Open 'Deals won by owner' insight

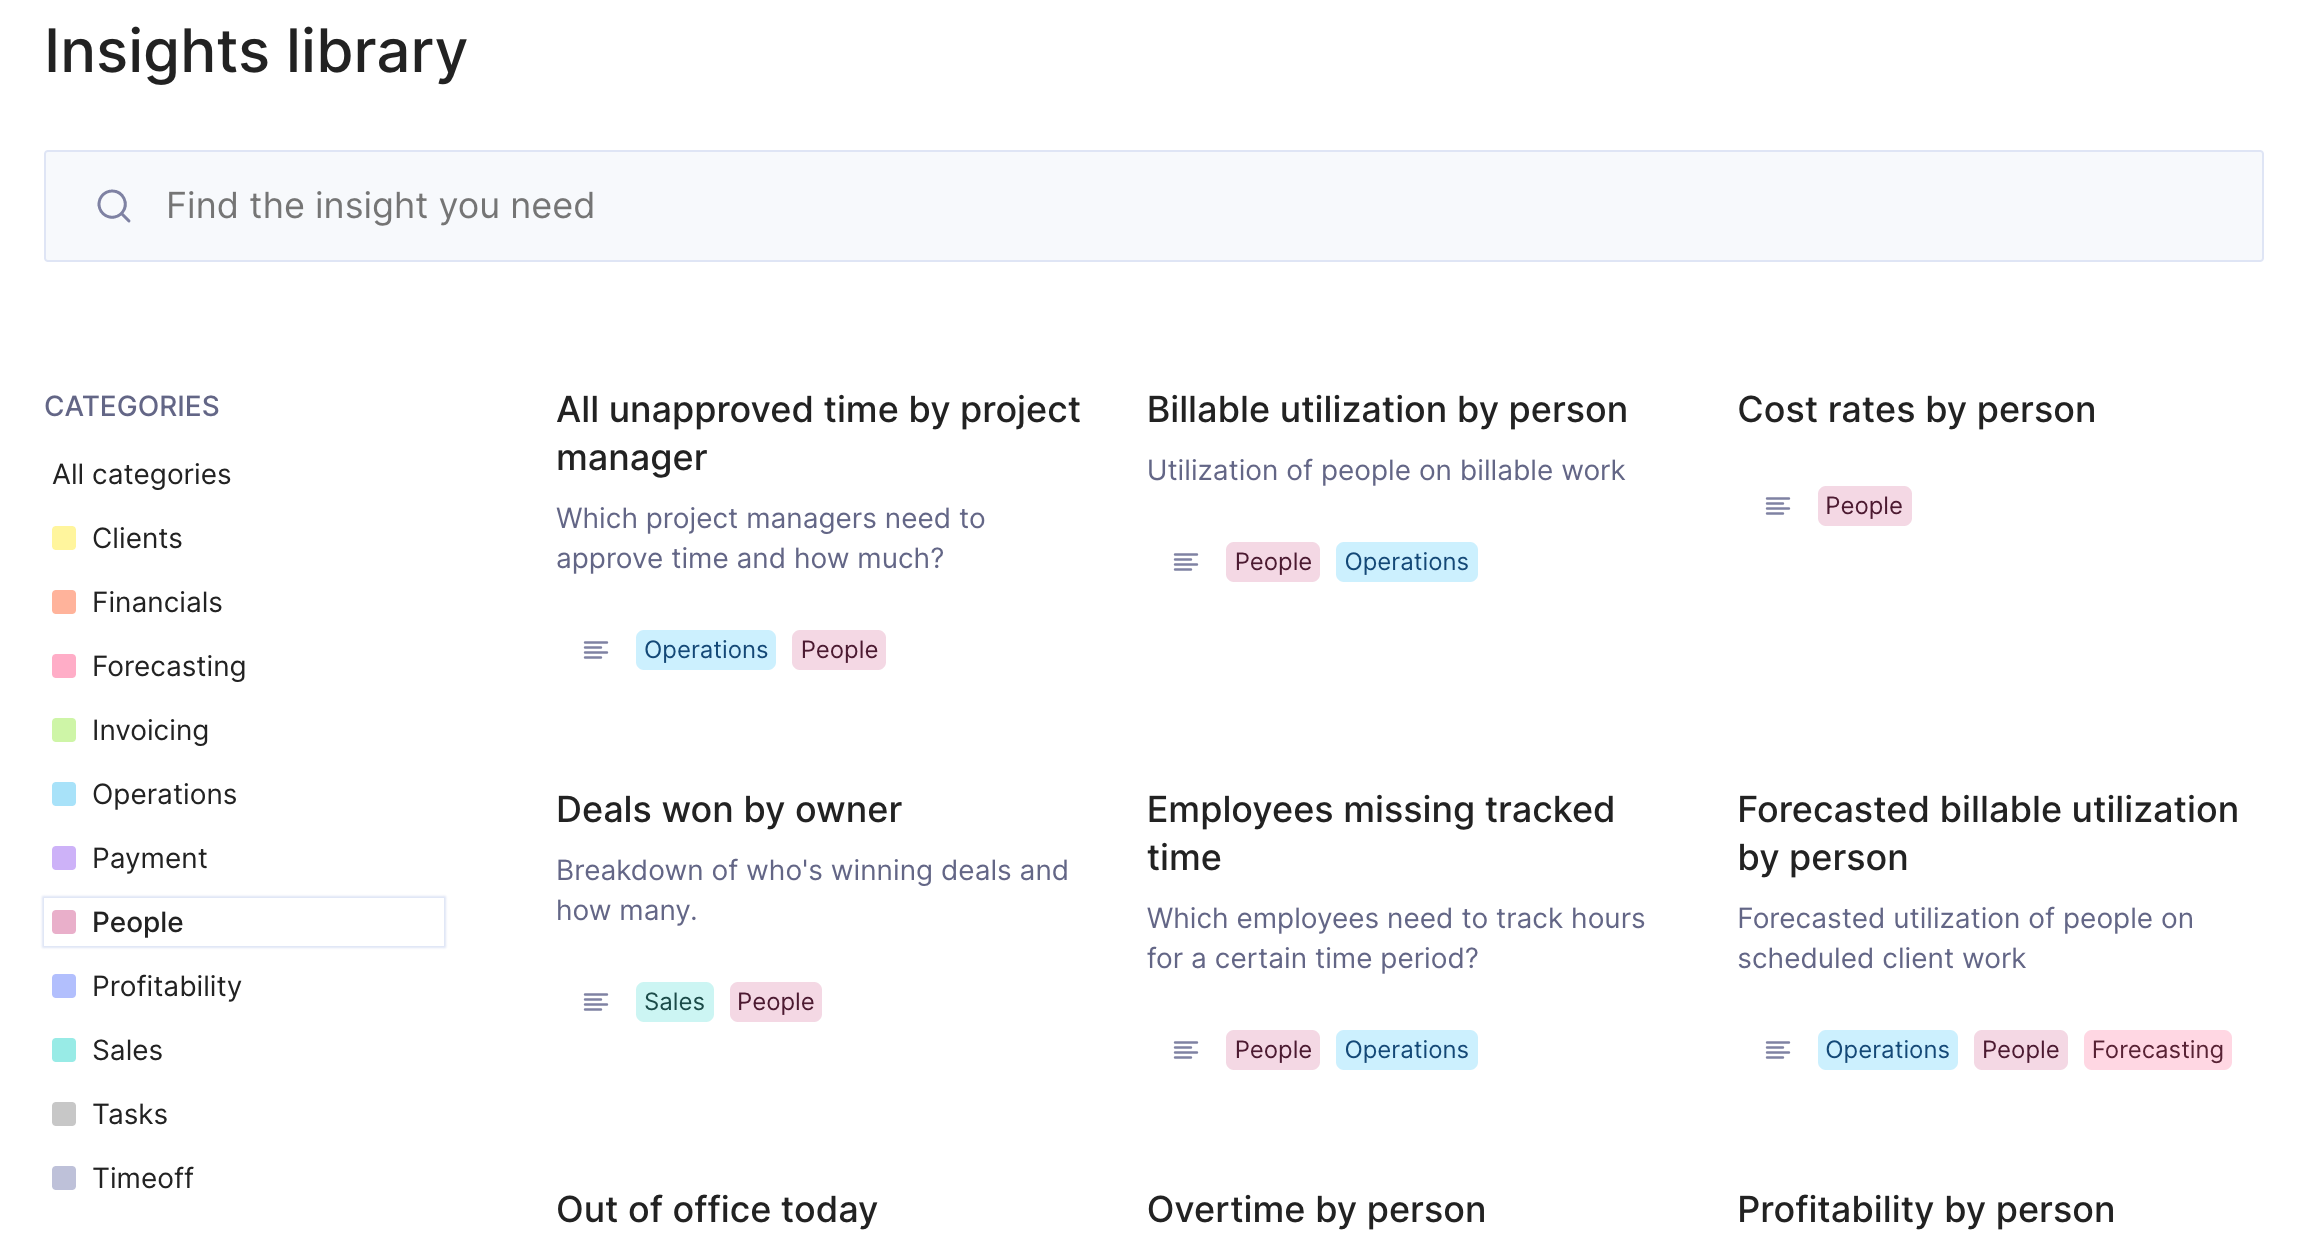pos(729,810)
